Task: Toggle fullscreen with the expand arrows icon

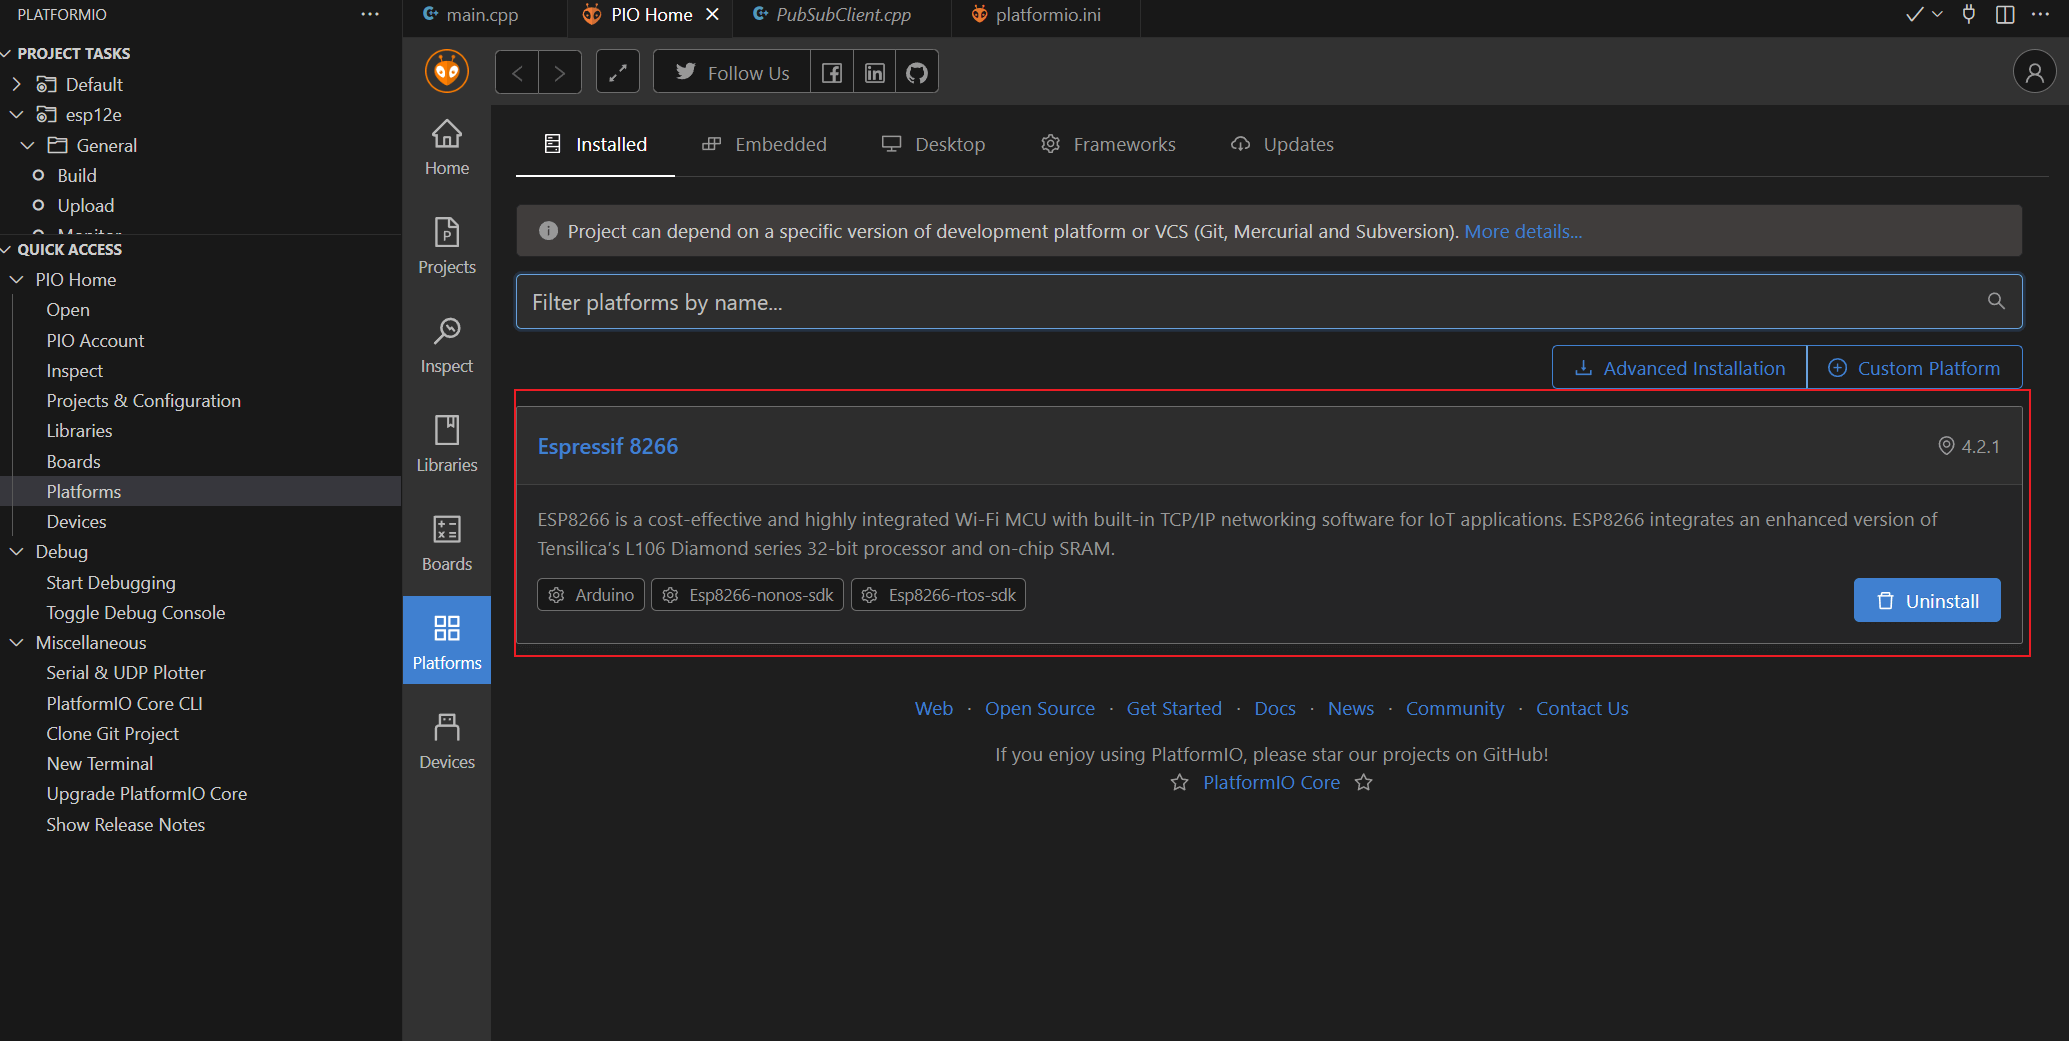Action: [617, 73]
